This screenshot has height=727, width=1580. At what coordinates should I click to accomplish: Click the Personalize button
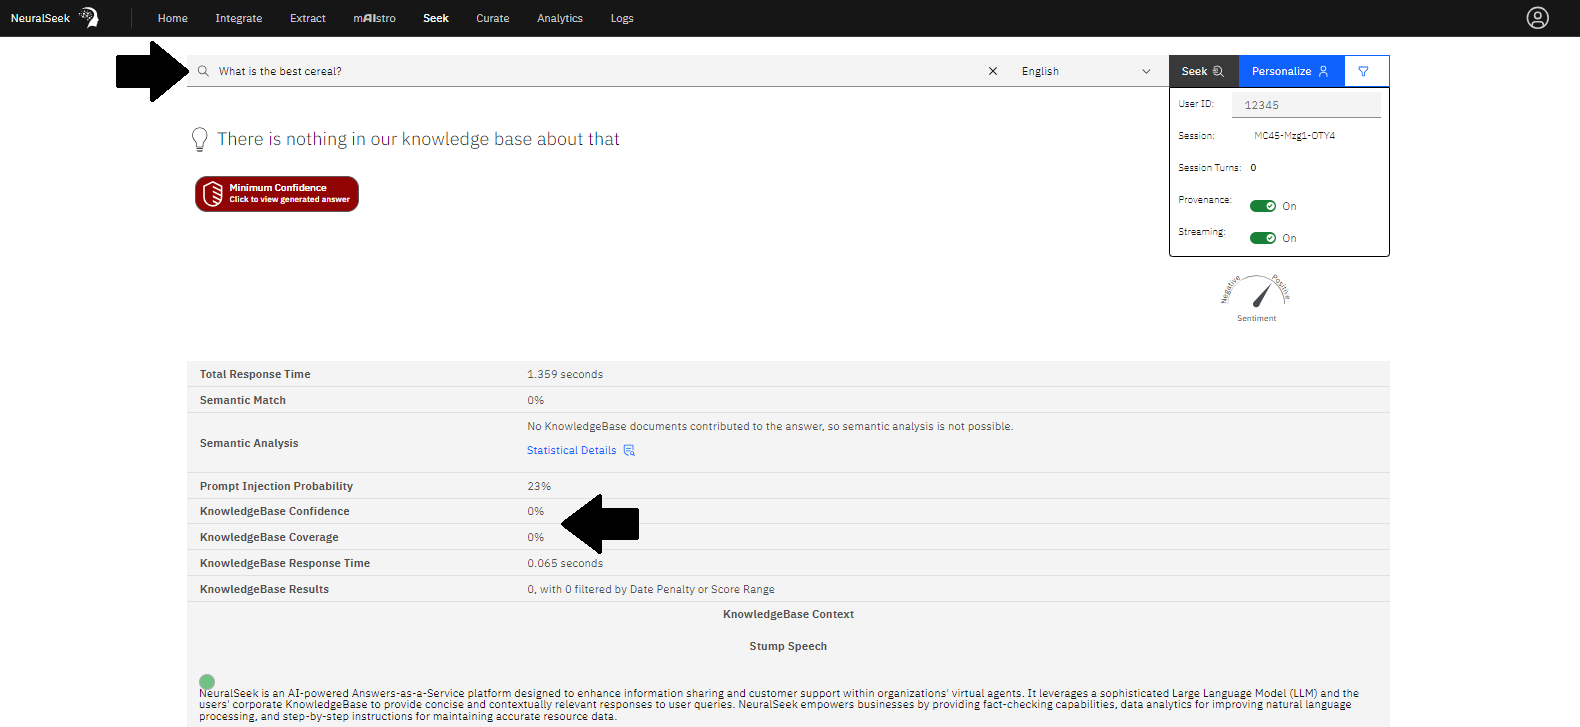click(x=1290, y=71)
